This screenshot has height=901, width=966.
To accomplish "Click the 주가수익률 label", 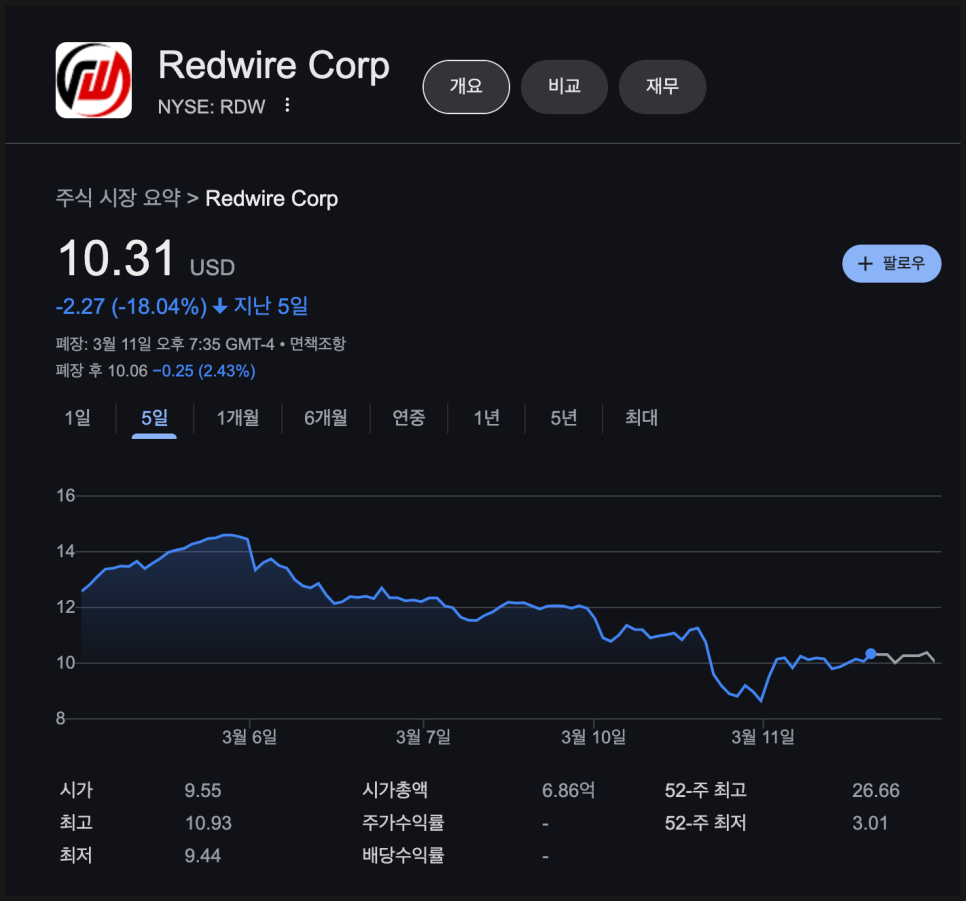I will coord(403,823).
